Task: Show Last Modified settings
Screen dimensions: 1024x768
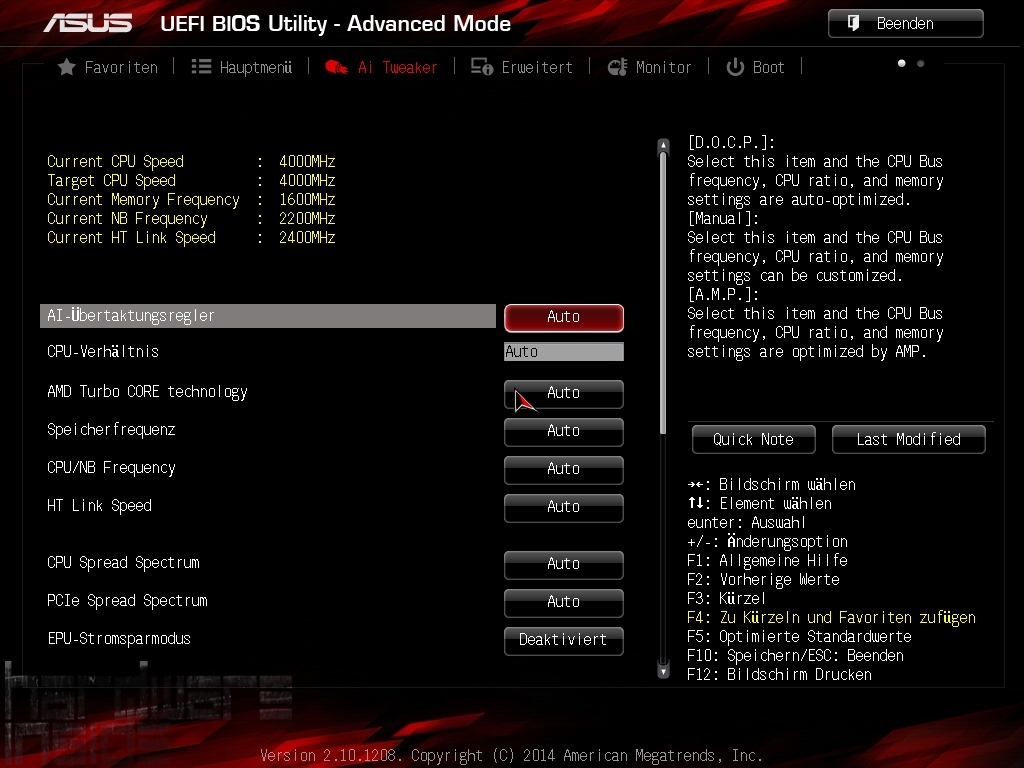Action: click(x=908, y=440)
